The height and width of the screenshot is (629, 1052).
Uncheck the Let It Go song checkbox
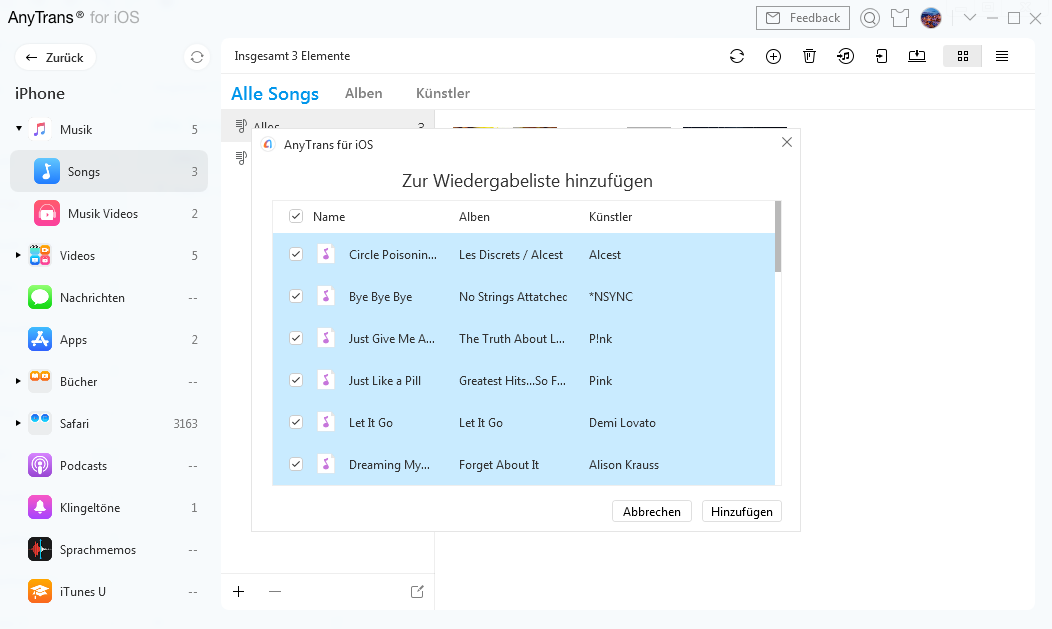tap(296, 423)
